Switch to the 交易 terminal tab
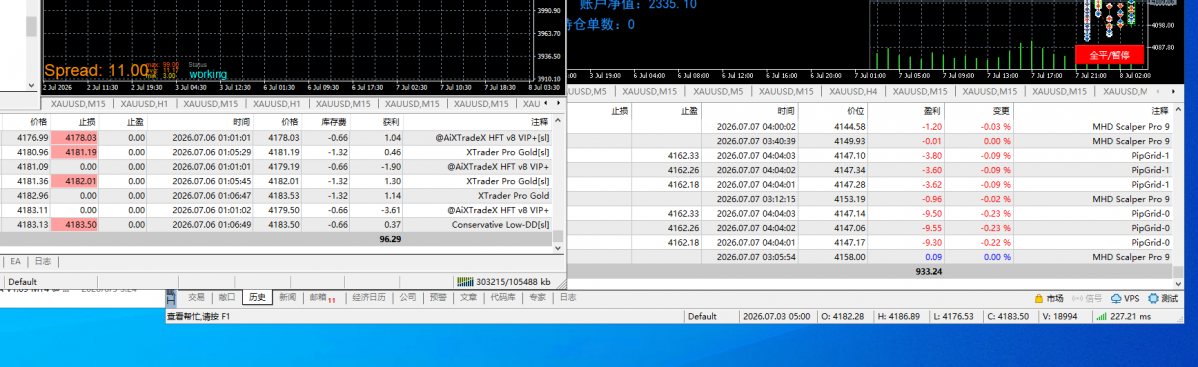Viewport: 1198px width, 367px height. (196, 298)
